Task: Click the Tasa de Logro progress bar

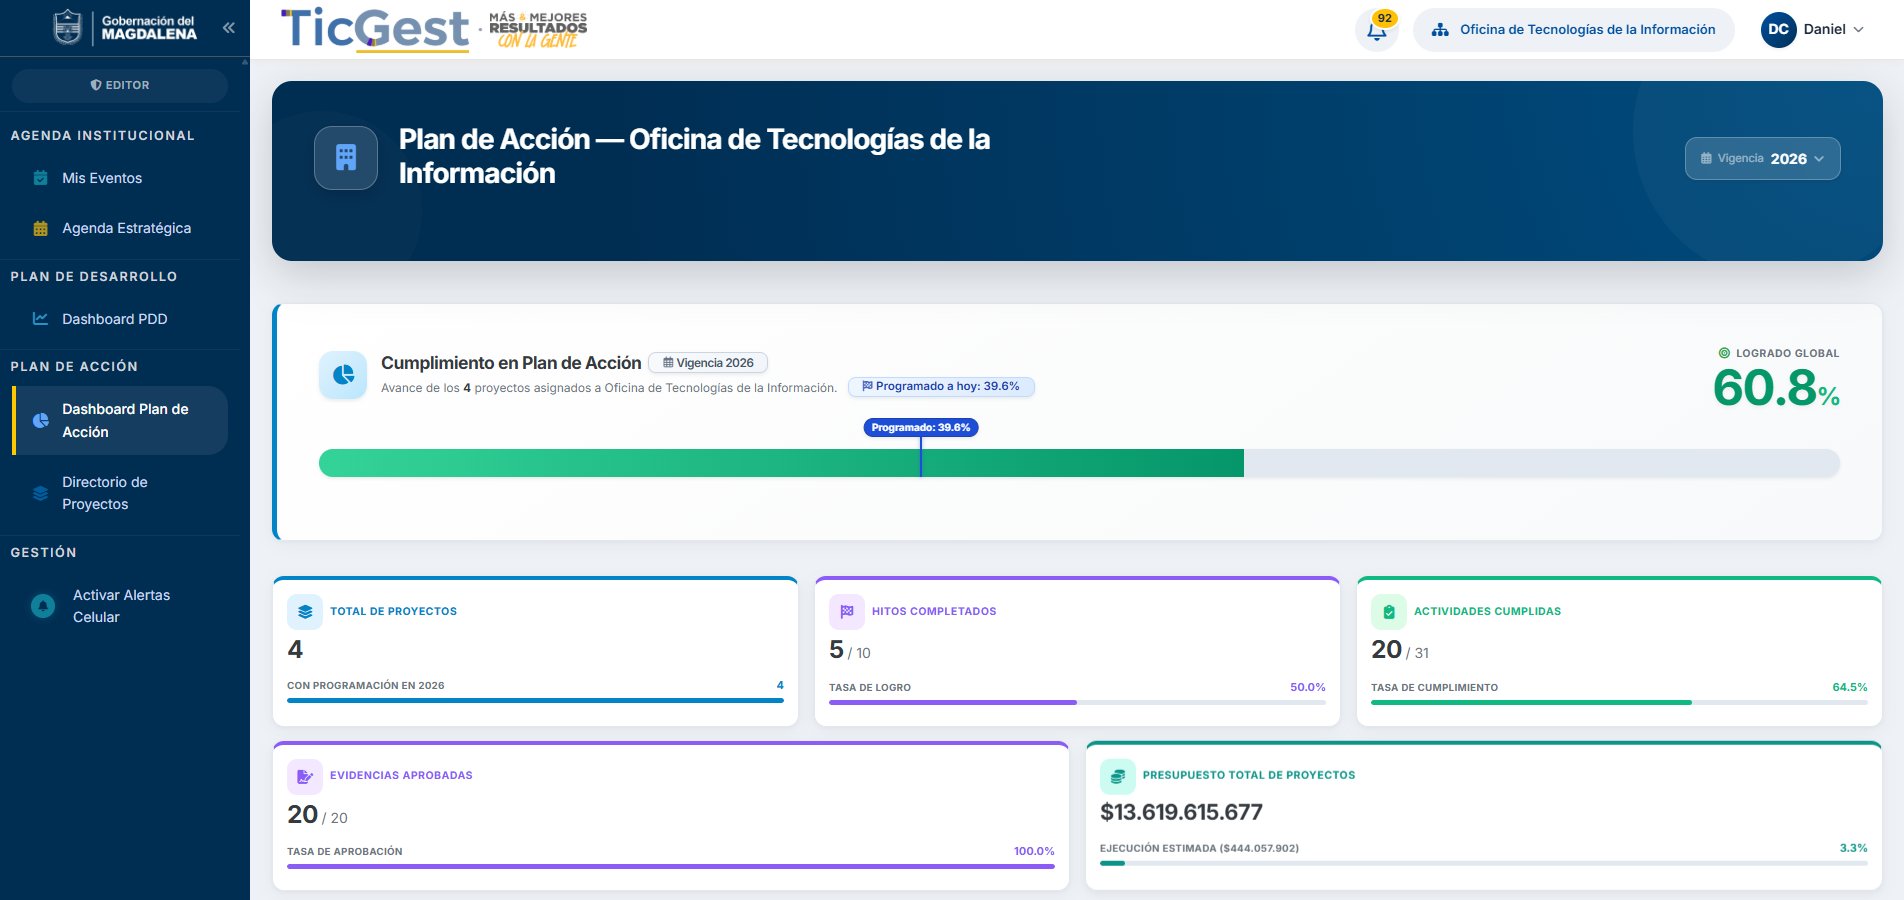Action: (x=1077, y=702)
